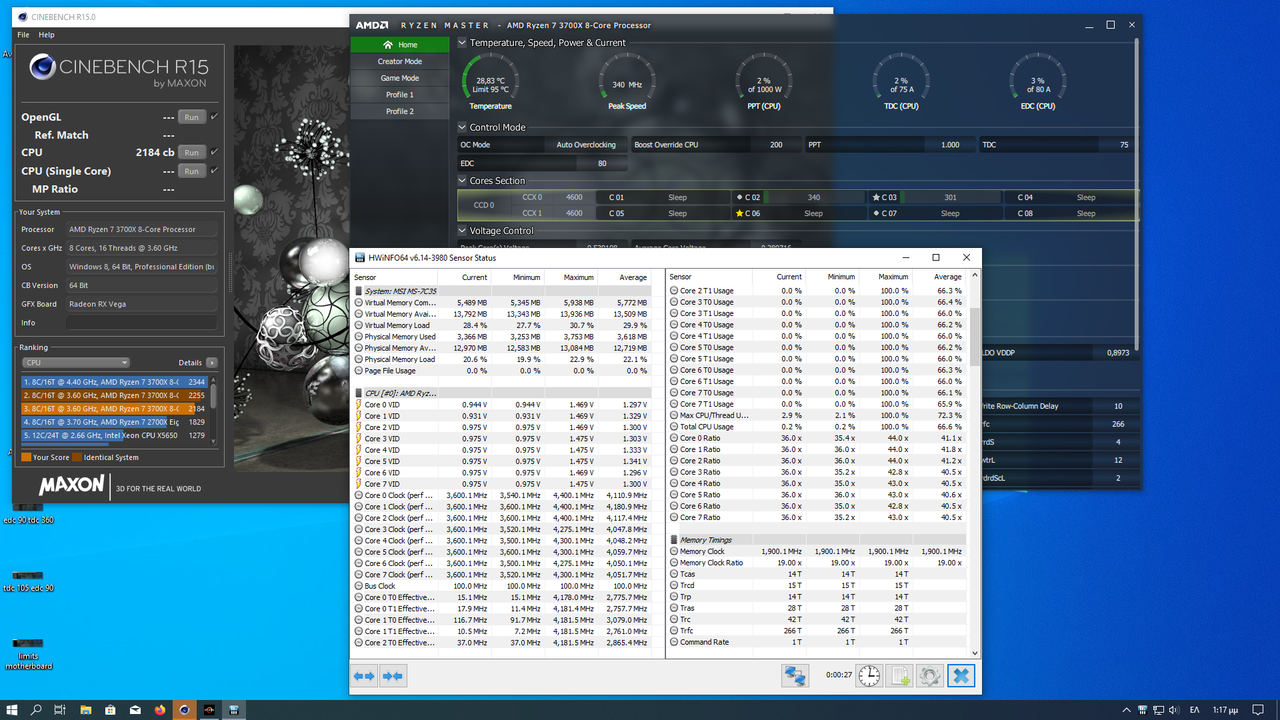Select Ryzen Master Profile 1 tab
Screen dimensions: 1280x720
click(x=400, y=95)
